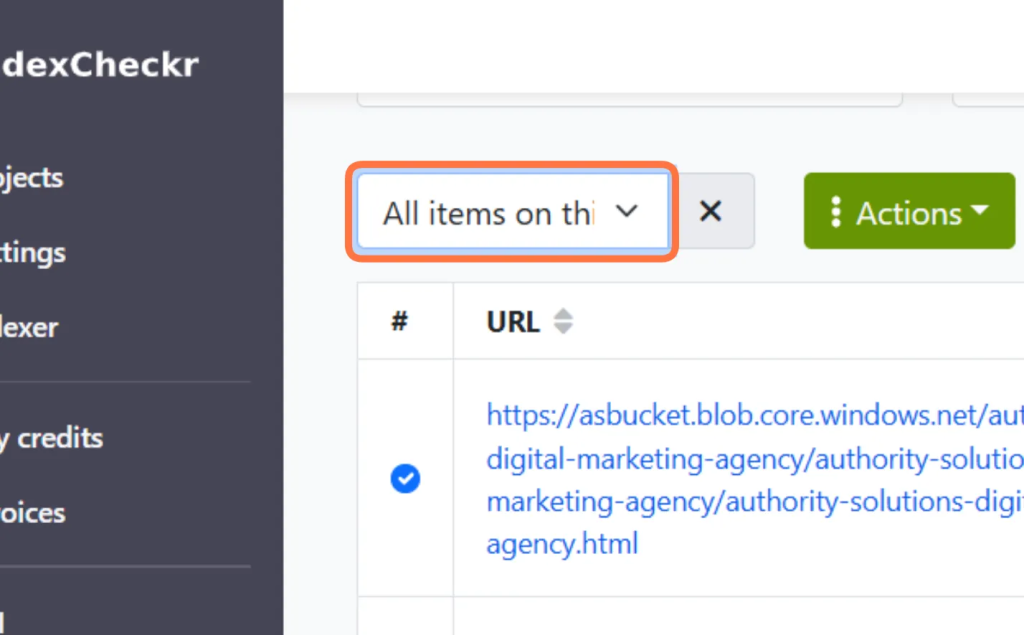This screenshot has height=635, width=1024.
Task: Click the agency.html last line of the URL link
Action: coord(562,544)
